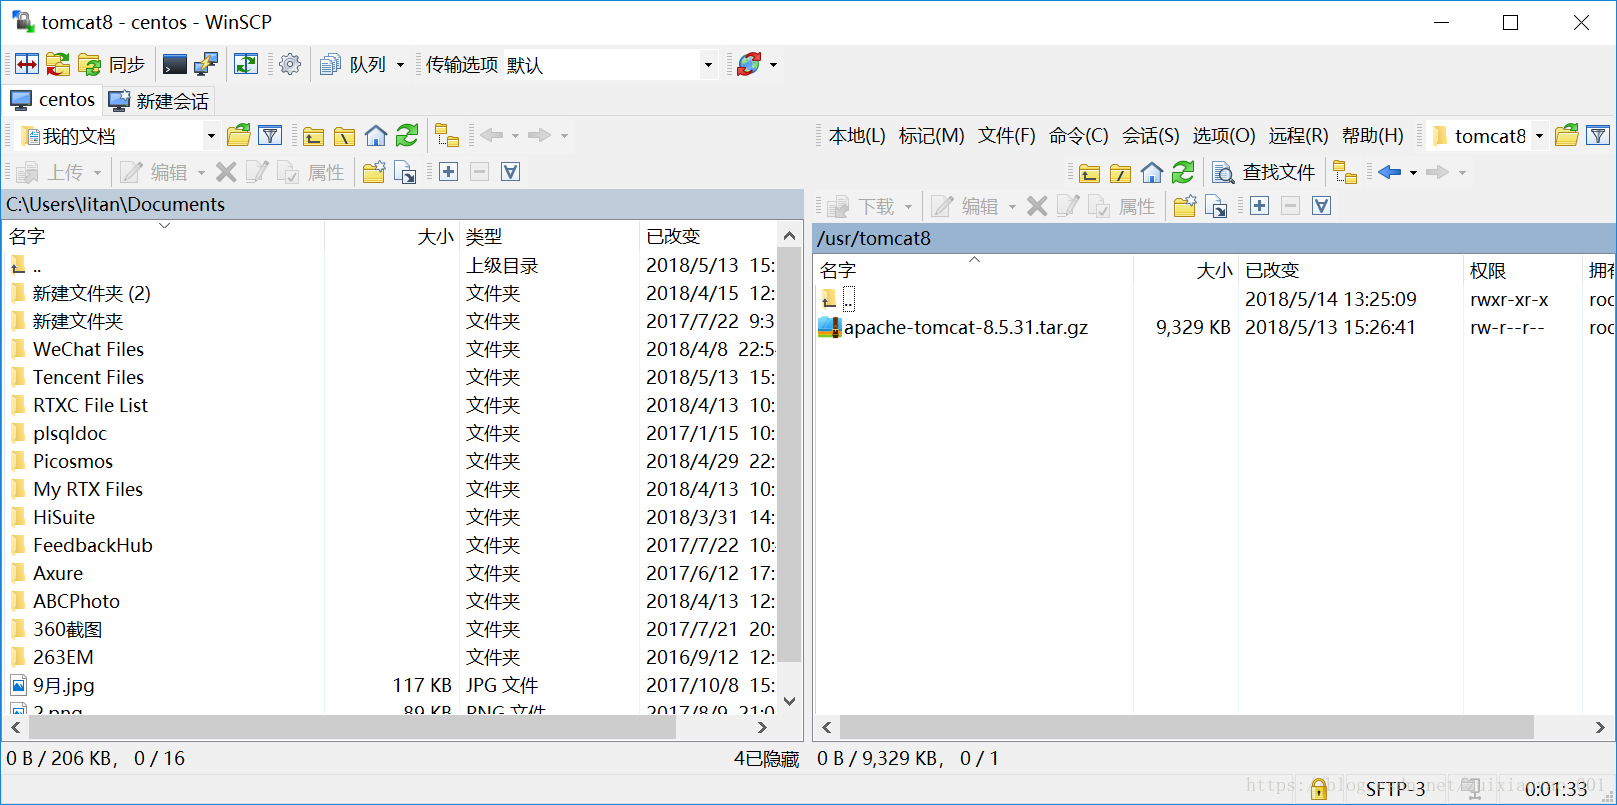Click the local panel horizontal scrollbar
Viewport: 1617px width, 805px height.
click(352, 728)
